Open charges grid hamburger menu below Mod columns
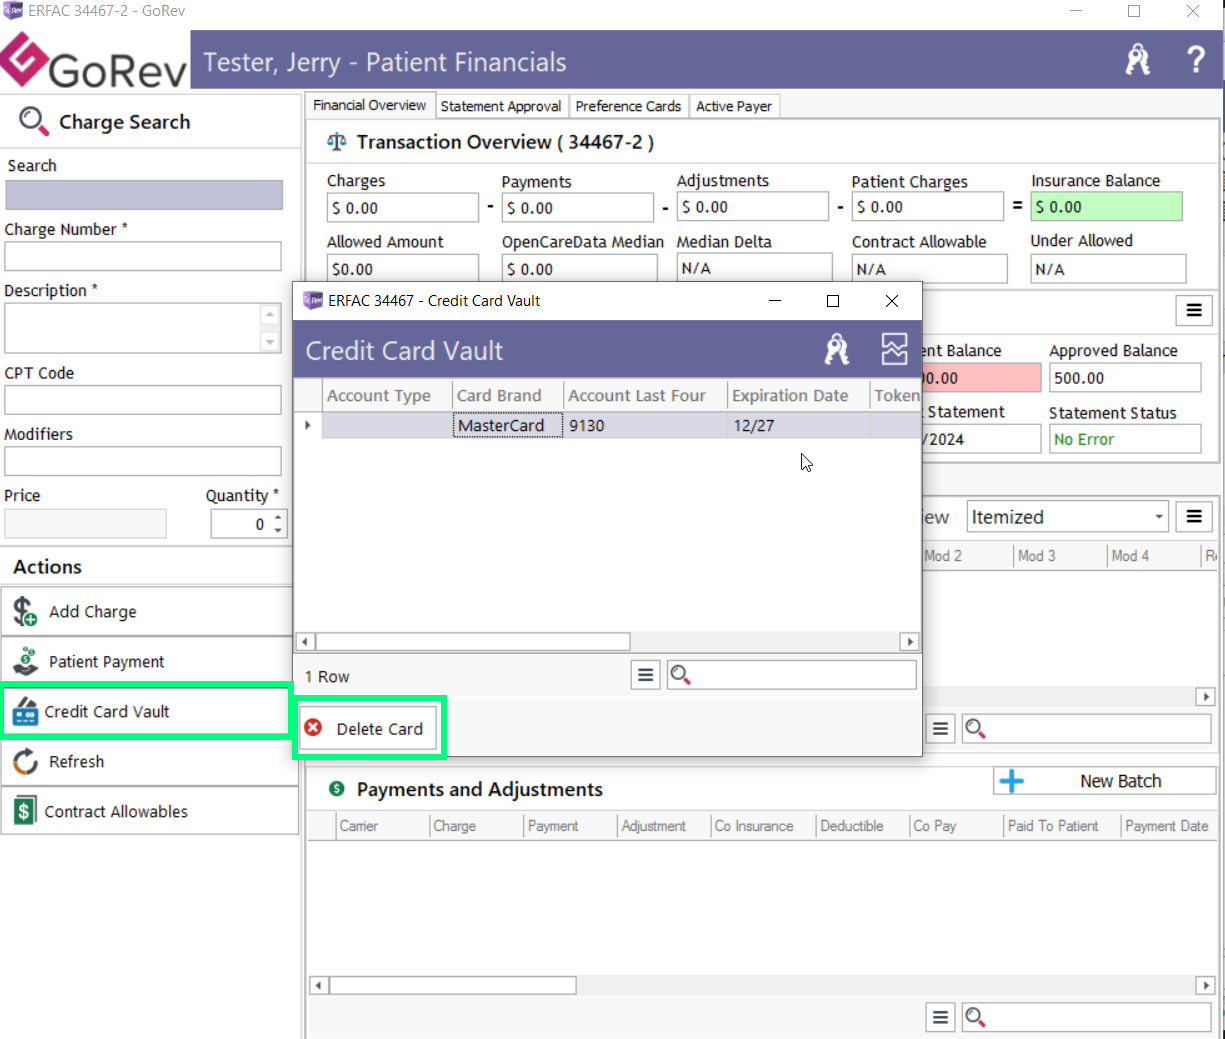 click(x=940, y=729)
